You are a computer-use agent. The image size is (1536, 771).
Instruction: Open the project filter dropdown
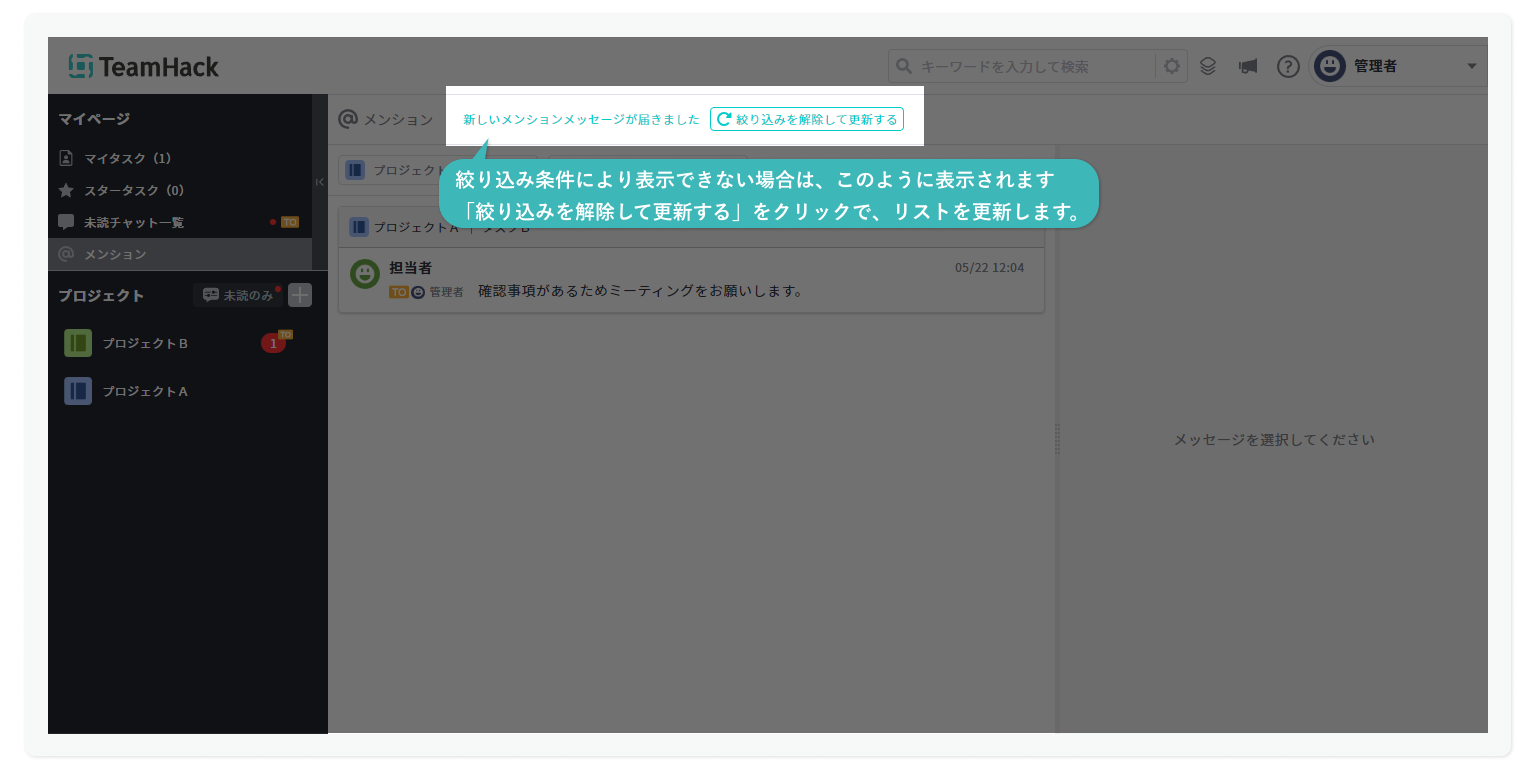tap(392, 170)
